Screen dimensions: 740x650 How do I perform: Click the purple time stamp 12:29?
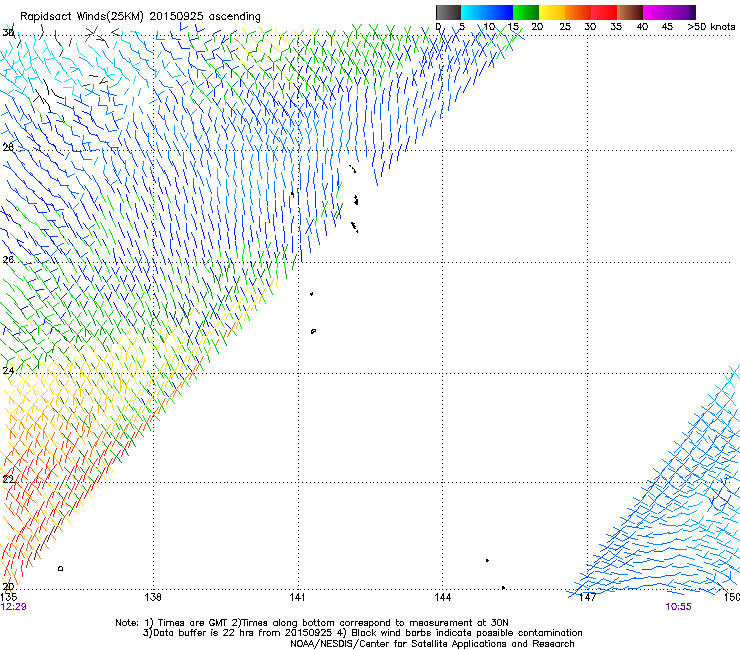click(x=14, y=607)
